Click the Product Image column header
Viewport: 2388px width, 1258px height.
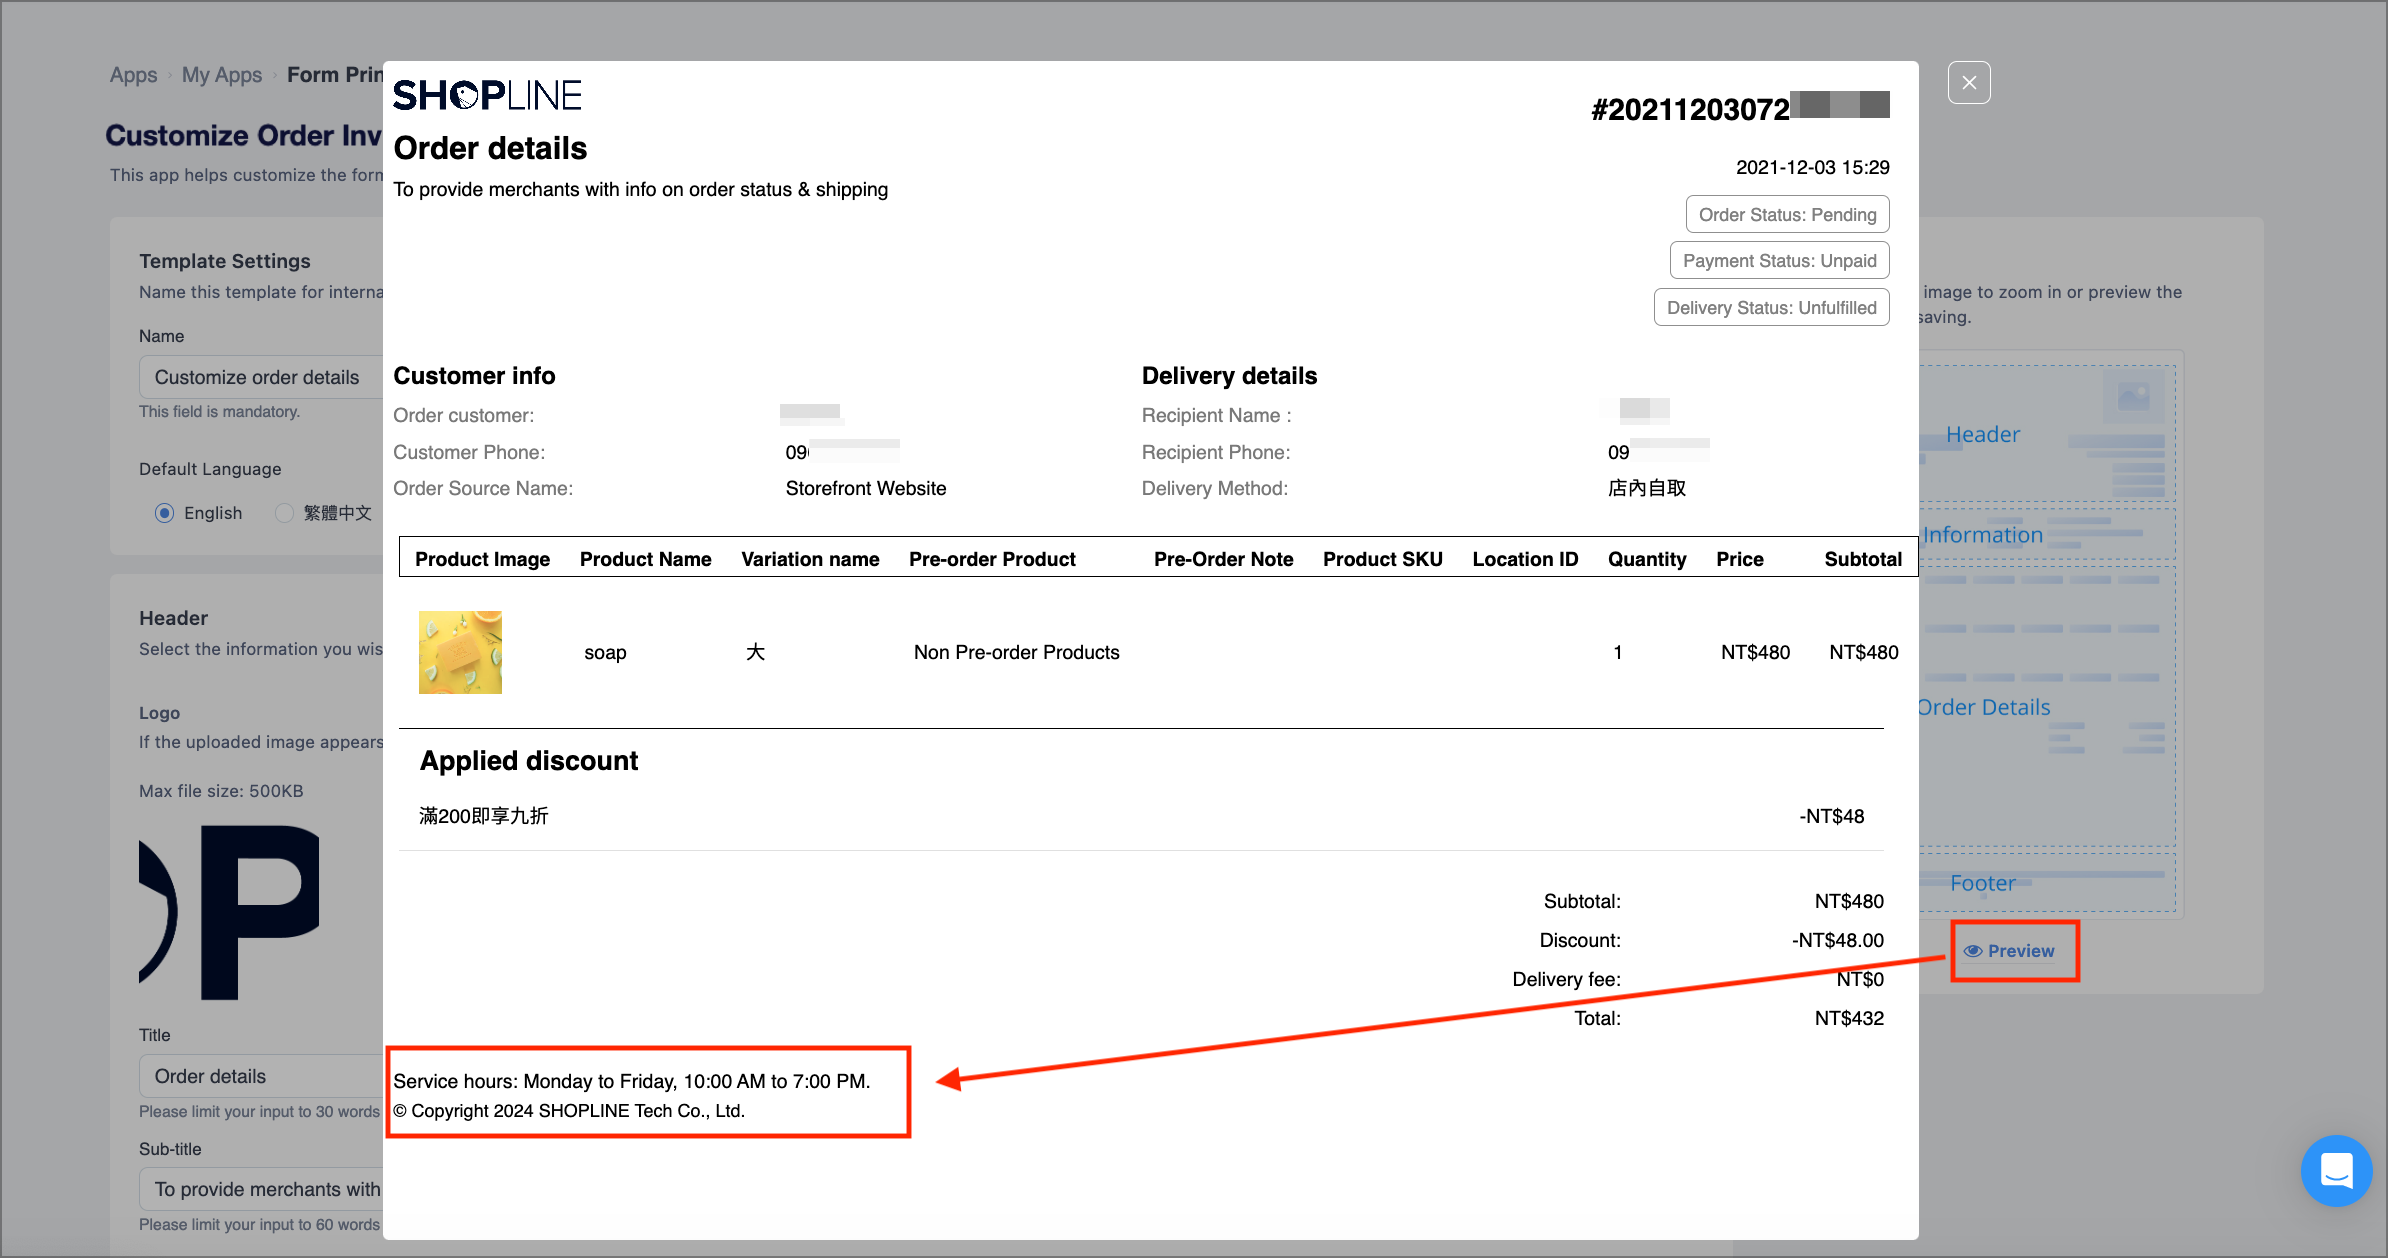[x=482, y=559]
